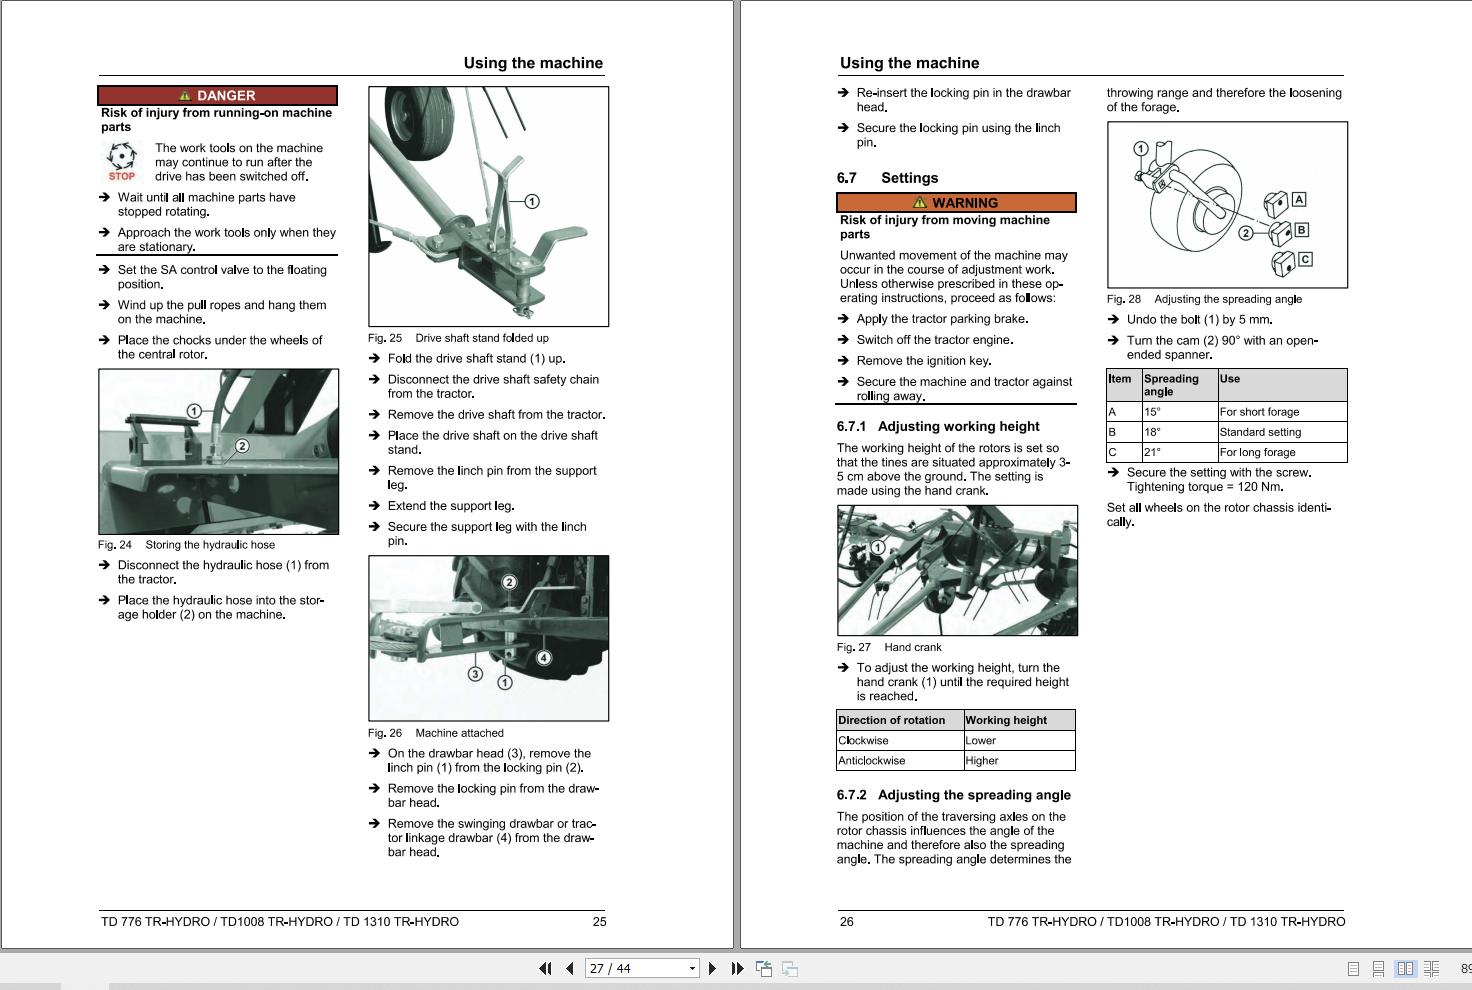Click table cell 'Higher'
This screenshot has height=990, width=1472.
(1019, 761)
